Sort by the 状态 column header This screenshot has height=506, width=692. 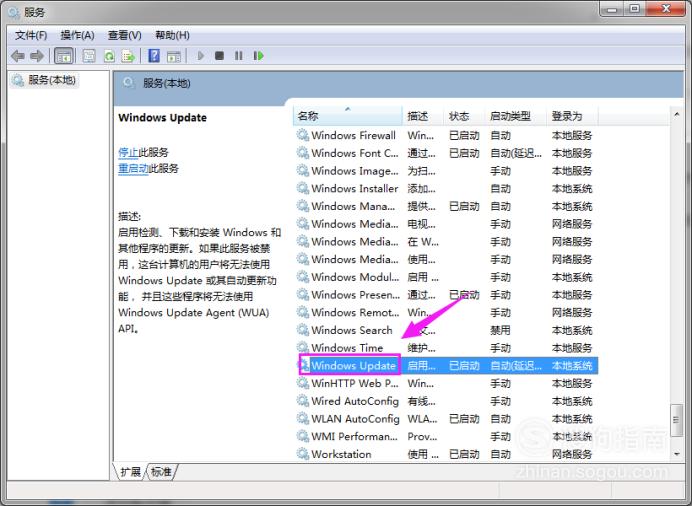click(463, 116)
